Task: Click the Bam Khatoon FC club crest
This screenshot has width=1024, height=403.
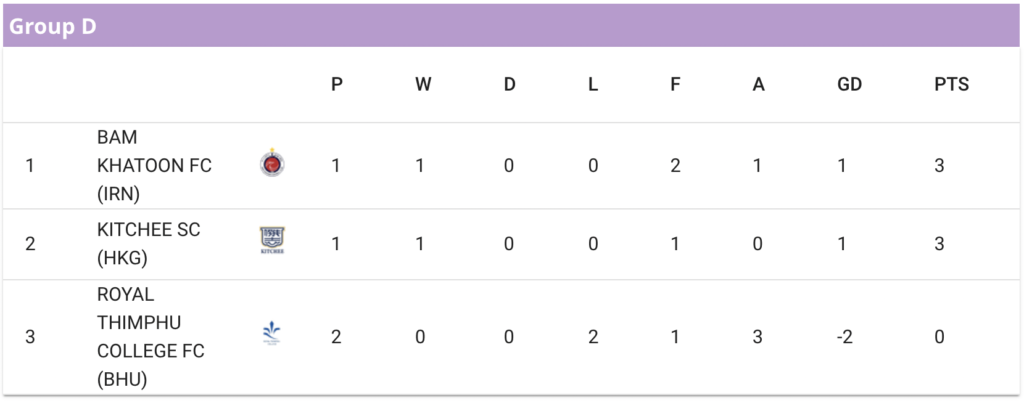Action: click(x=272, y=163)
